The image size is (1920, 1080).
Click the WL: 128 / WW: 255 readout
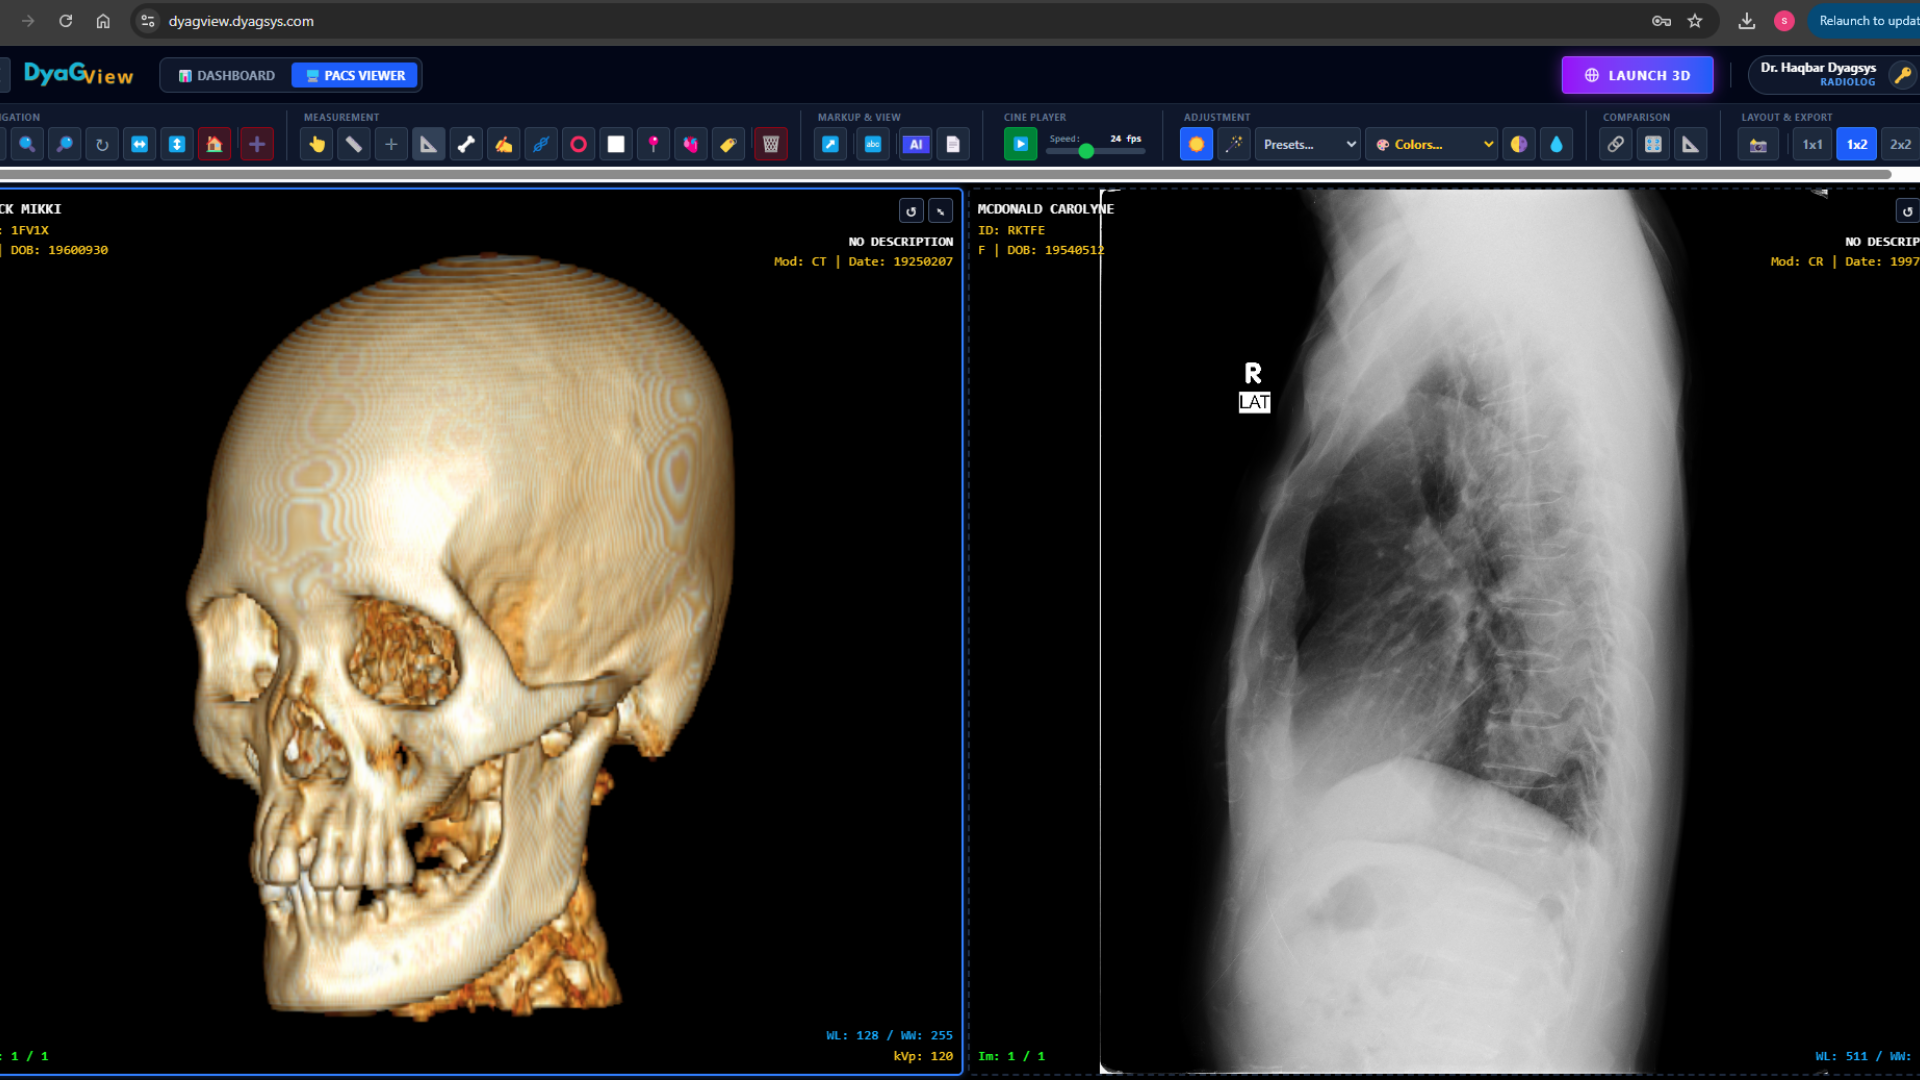889,1035
